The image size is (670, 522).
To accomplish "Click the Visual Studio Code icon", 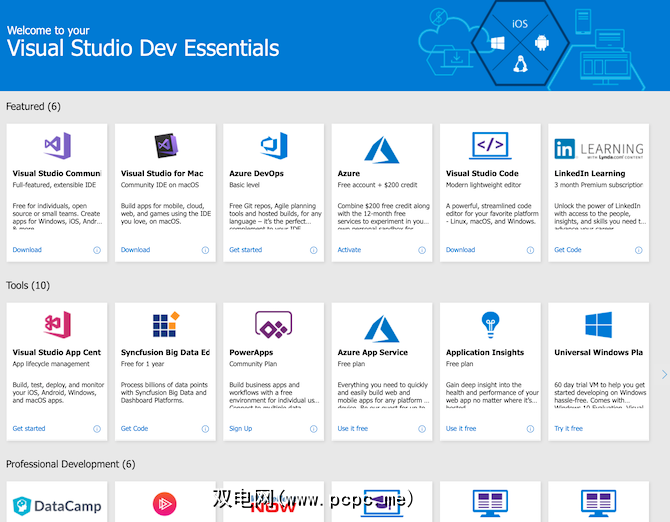I will tap(490, 146).
